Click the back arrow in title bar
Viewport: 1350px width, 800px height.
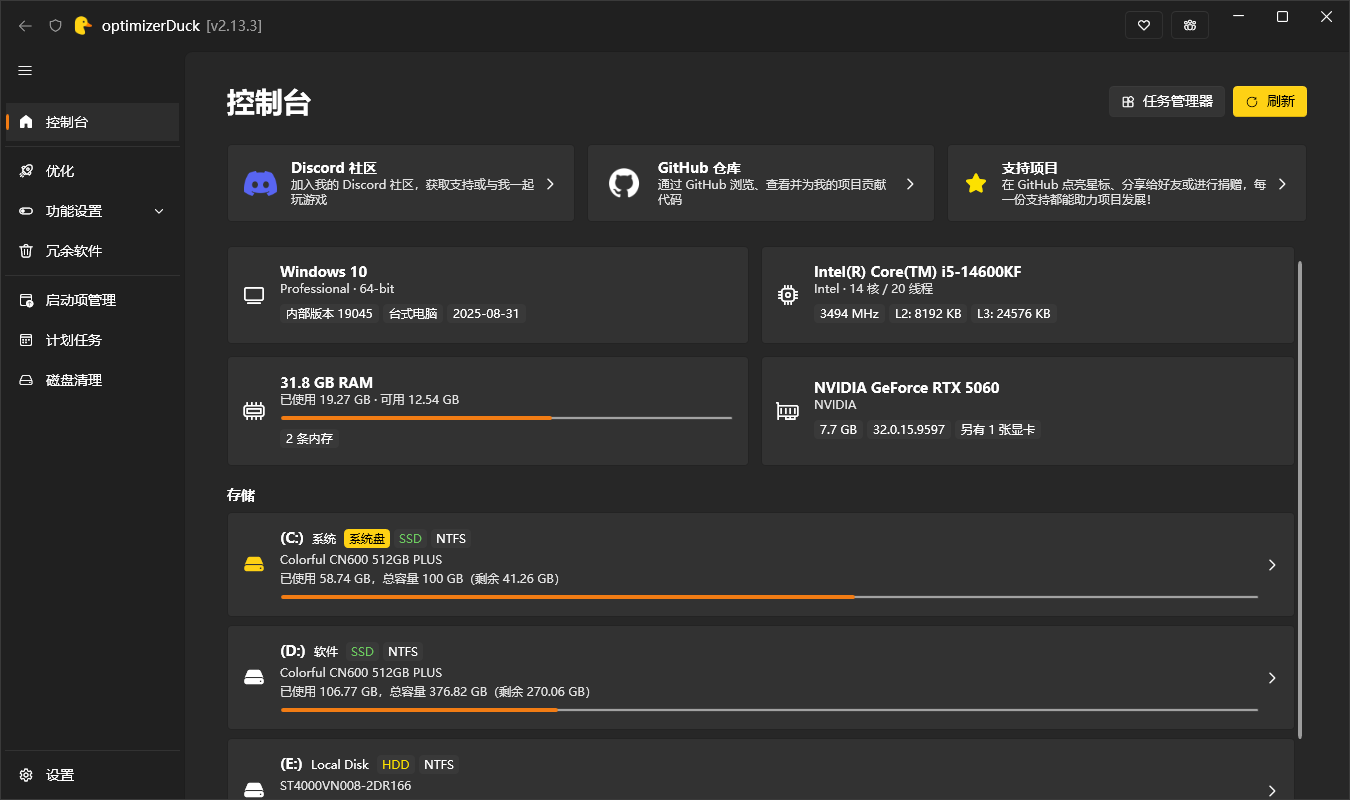click(26, 25)
